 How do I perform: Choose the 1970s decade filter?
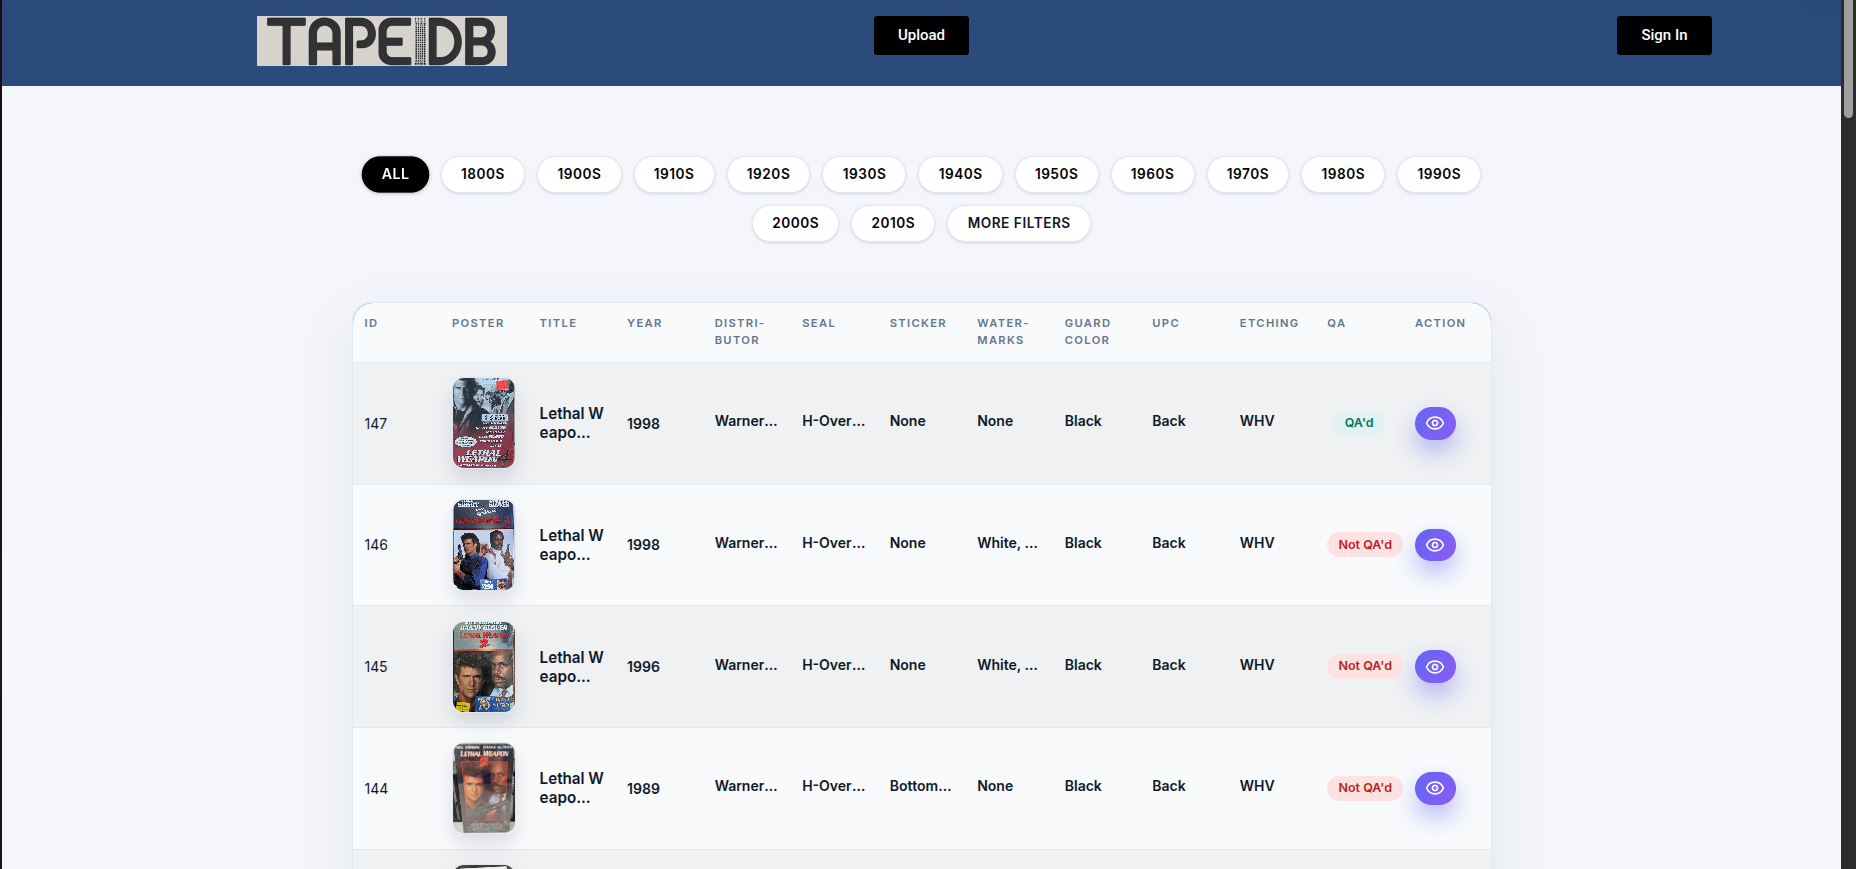click(1247, 174)
